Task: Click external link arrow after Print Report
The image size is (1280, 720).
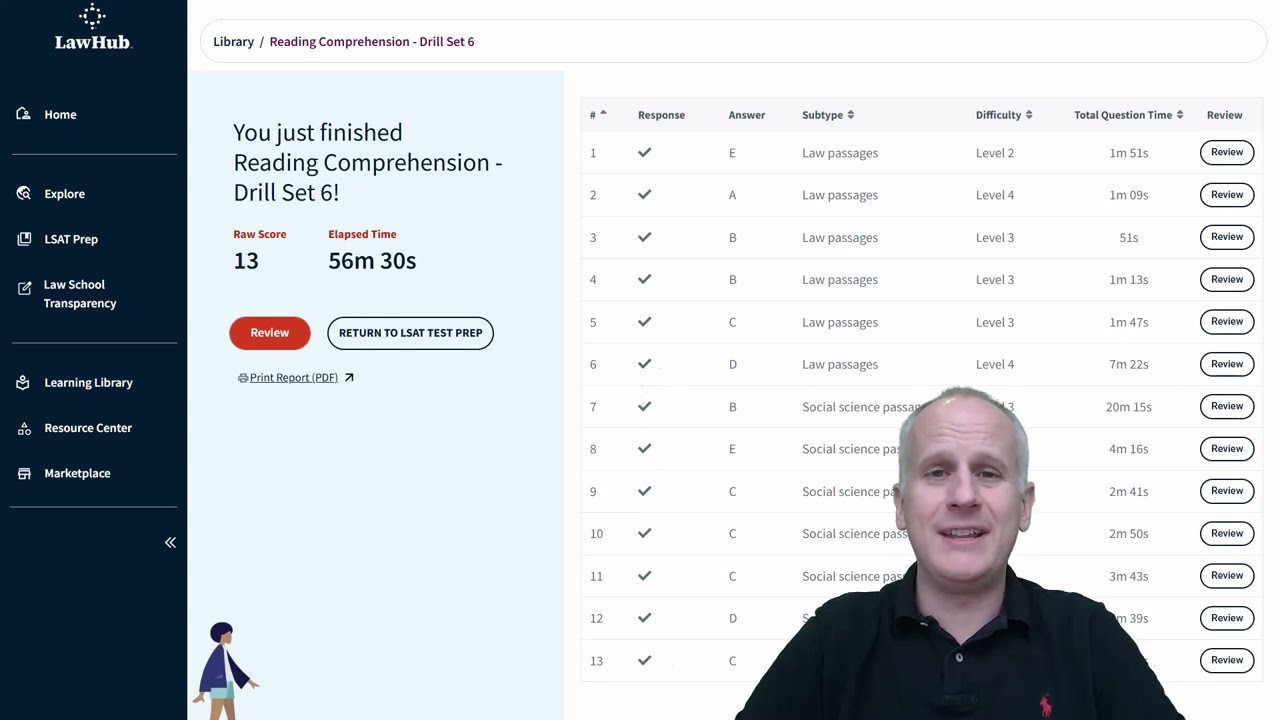Action: pyautogui.click(x=349, y=378)
